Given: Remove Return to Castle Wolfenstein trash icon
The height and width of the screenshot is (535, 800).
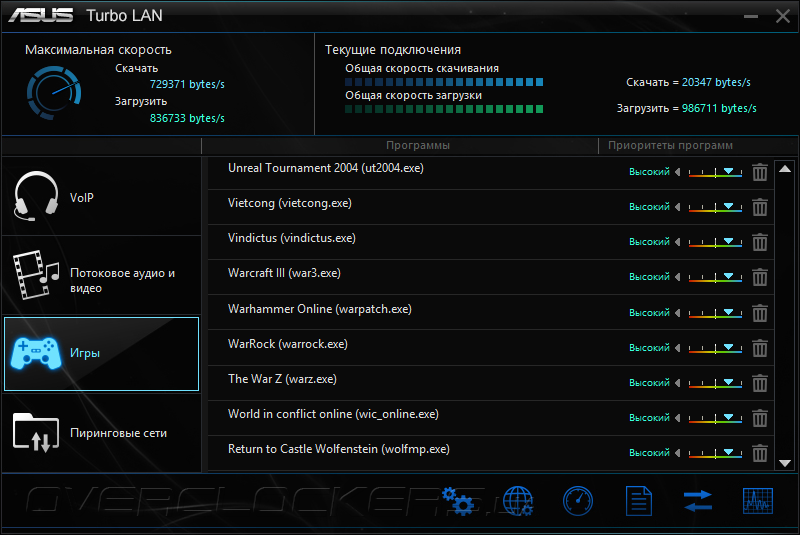Looking at the screenshot, I should click(x=760, y=453).
